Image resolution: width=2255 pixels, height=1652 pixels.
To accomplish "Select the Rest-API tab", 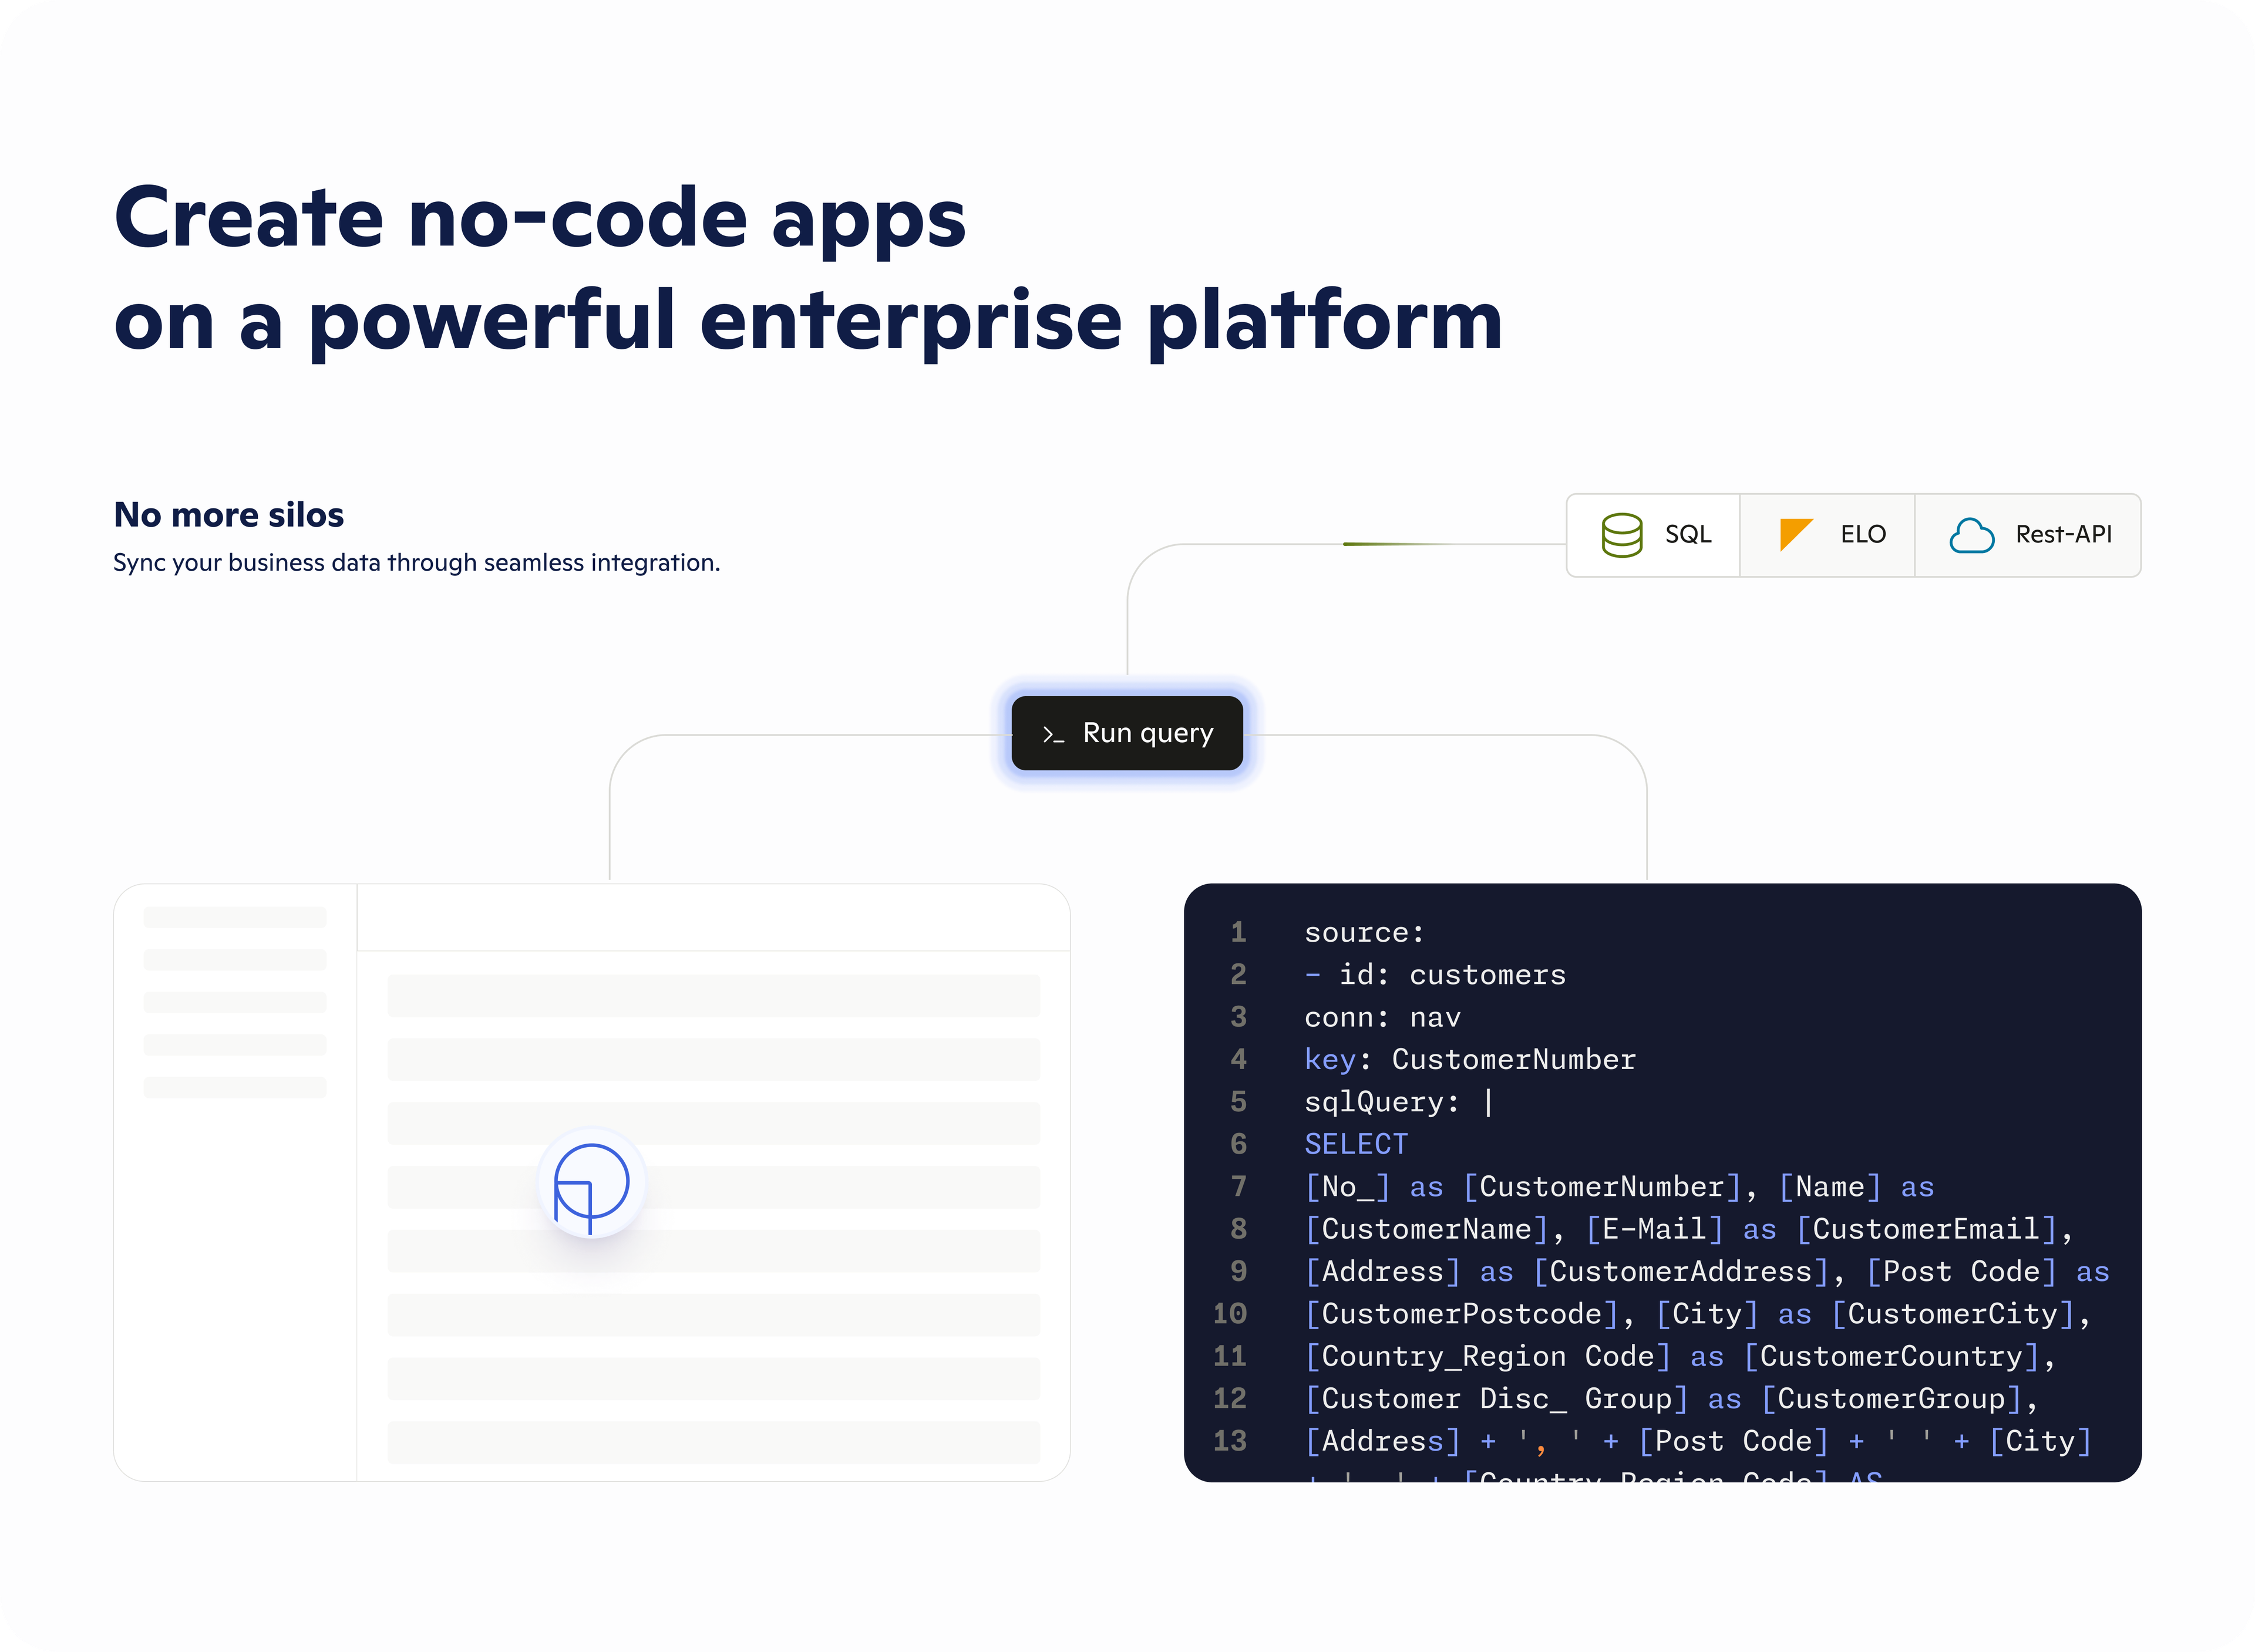I will (x=2029, y=535).
